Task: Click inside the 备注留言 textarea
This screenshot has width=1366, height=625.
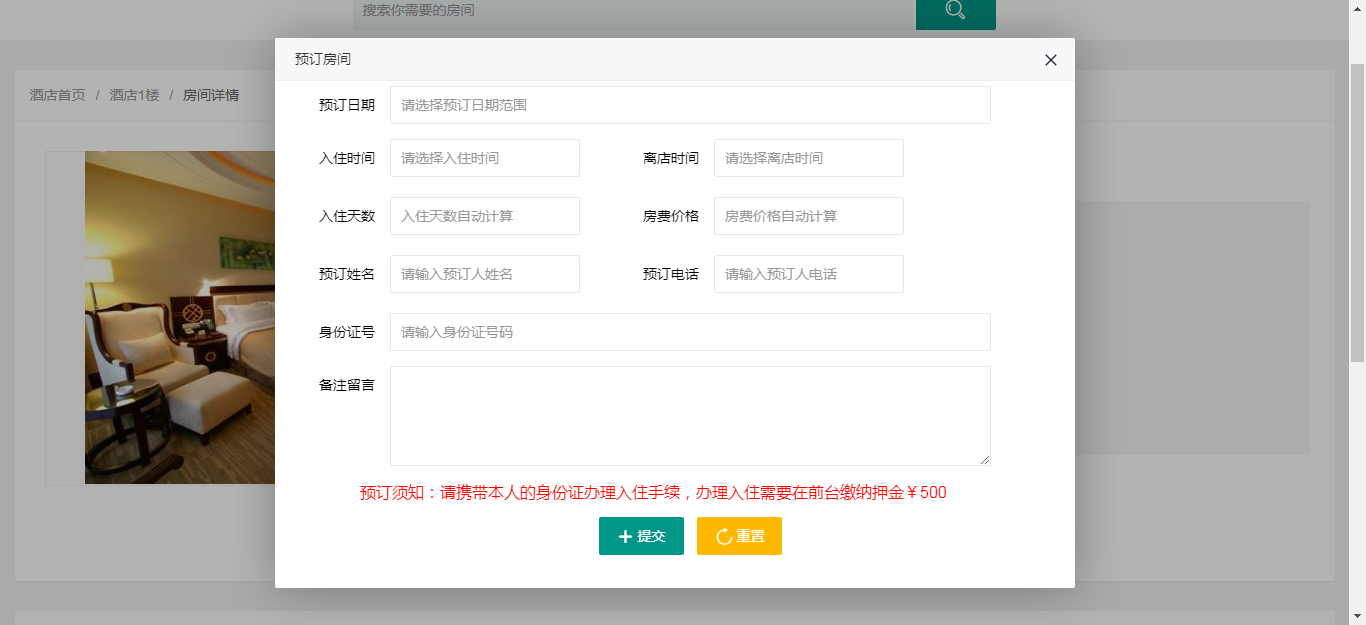Action: click(x=690, y=415)
